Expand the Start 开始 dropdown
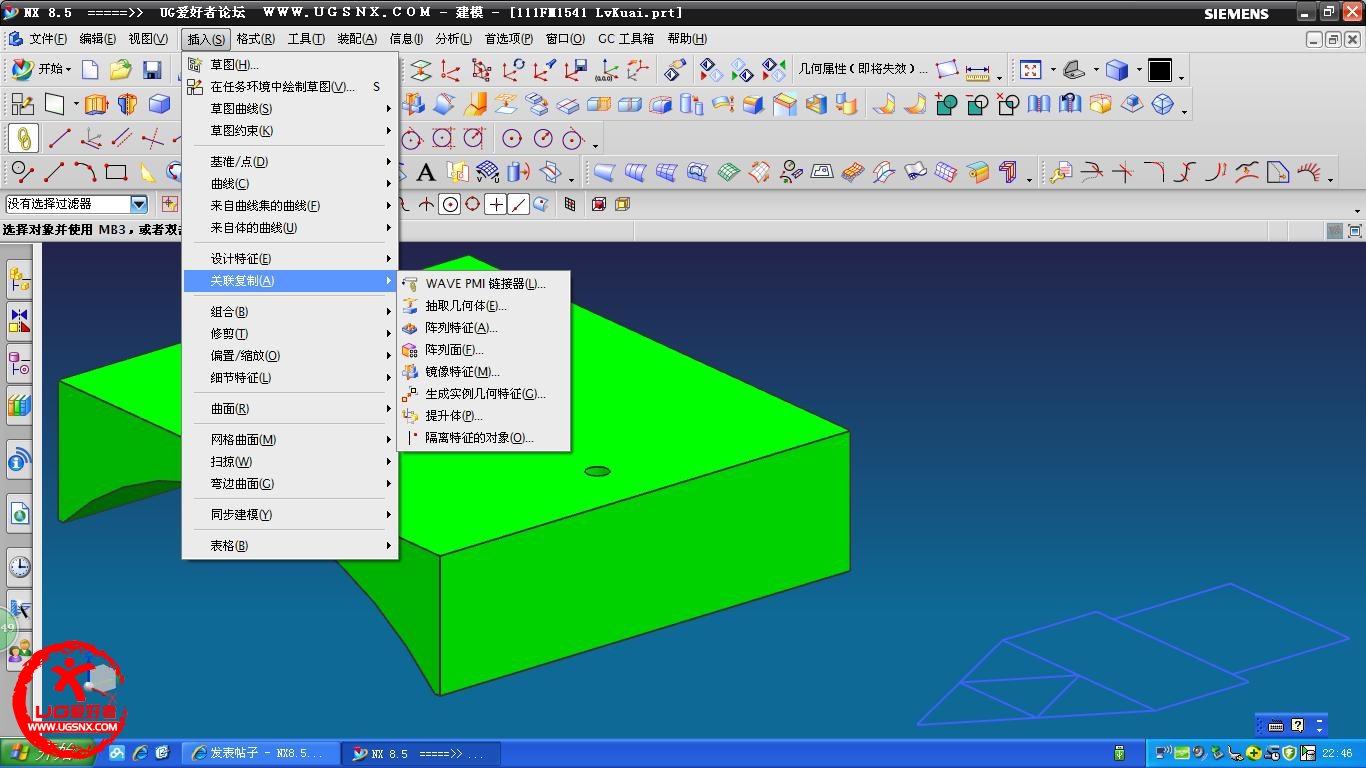The image size is (1366, 768). pyautogui.click(x=41, y=69)
